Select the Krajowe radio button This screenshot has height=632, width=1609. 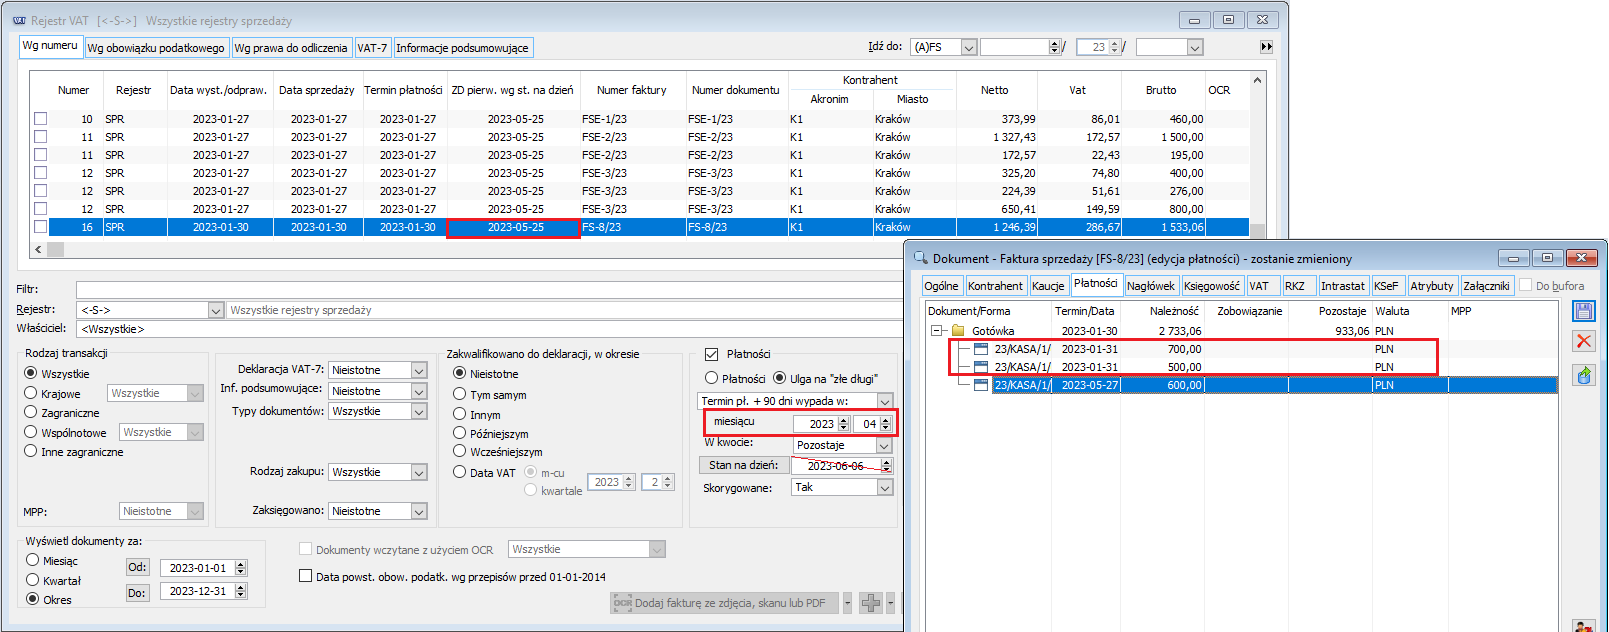[x=31, y=393]
